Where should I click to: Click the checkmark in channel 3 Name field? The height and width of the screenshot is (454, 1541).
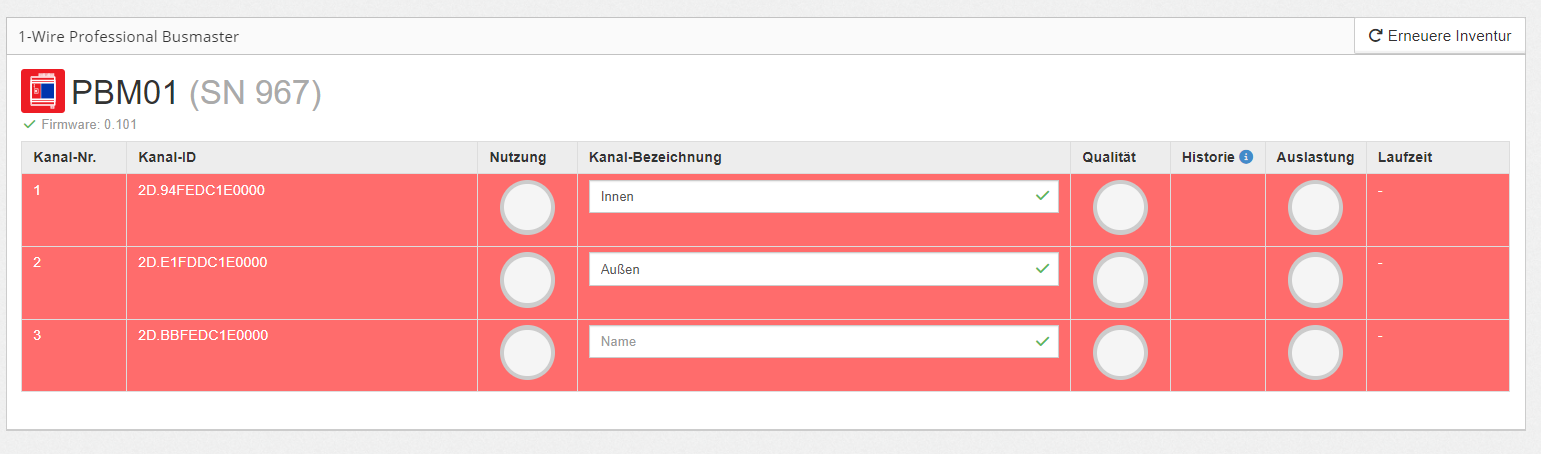[x=1043, y=341]
